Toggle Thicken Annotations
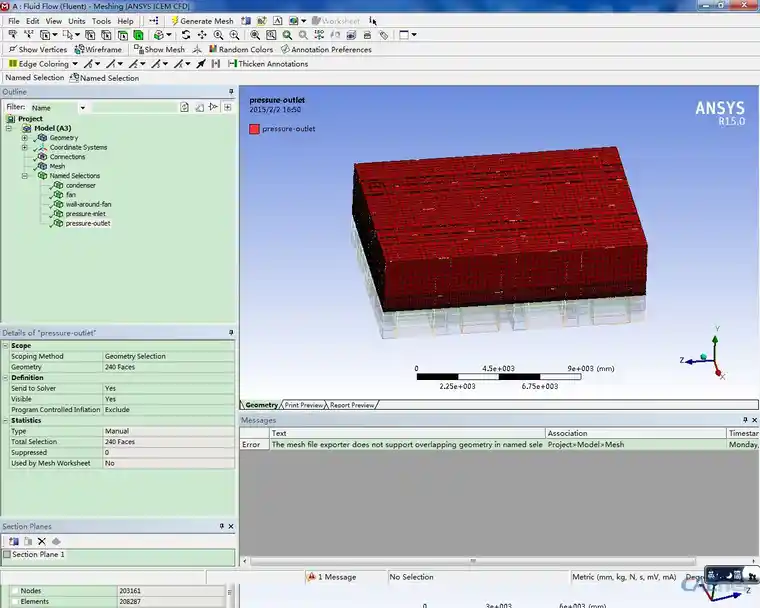Screen dimensions: 760x608 click(x=268, y=64)
